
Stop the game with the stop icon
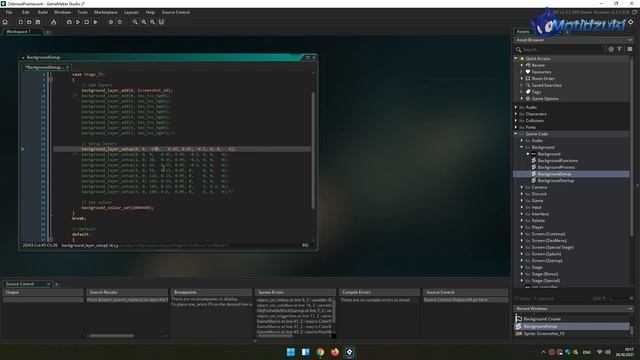[x=87, y=22]
